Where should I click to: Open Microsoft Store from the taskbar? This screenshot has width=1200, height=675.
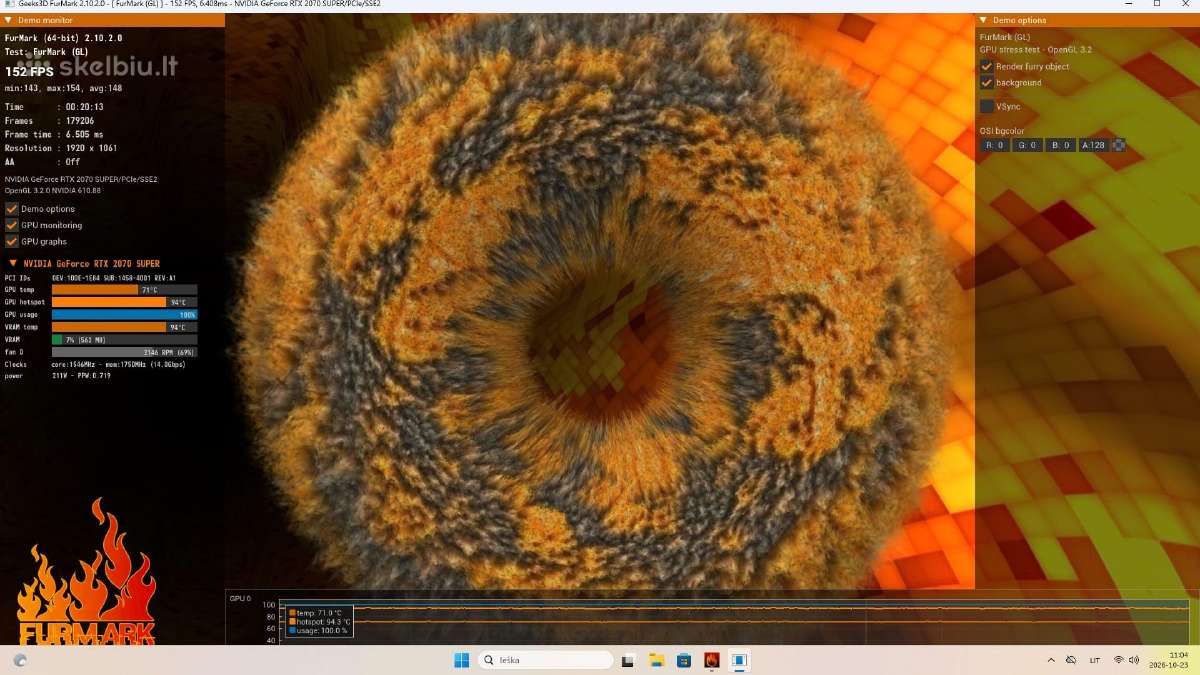pyautogui.click(x=684, y=660)
